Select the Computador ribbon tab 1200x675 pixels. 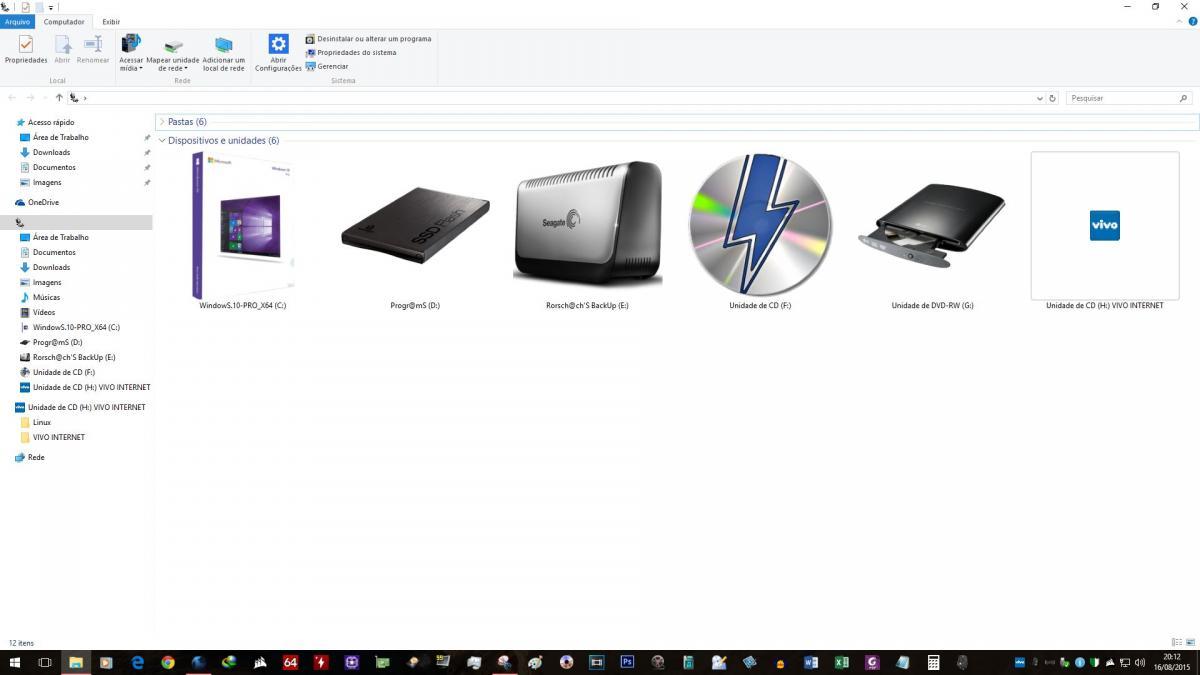(x=64, y=21)
